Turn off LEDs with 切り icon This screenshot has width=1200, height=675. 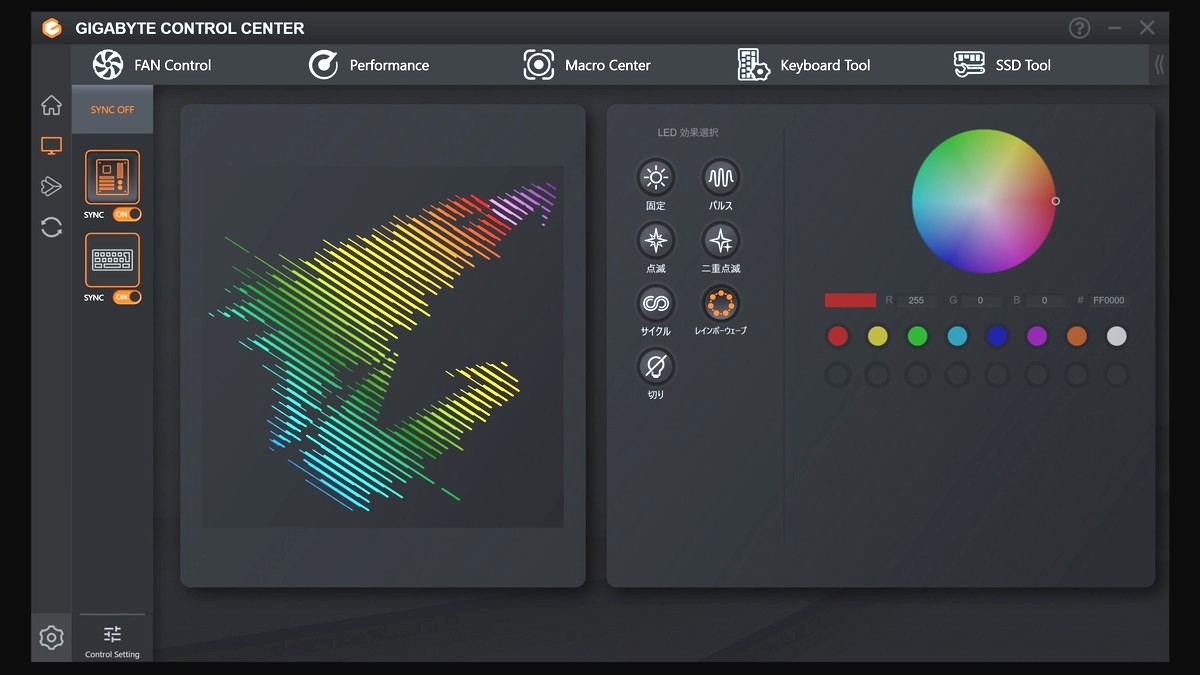coord(656,367)
